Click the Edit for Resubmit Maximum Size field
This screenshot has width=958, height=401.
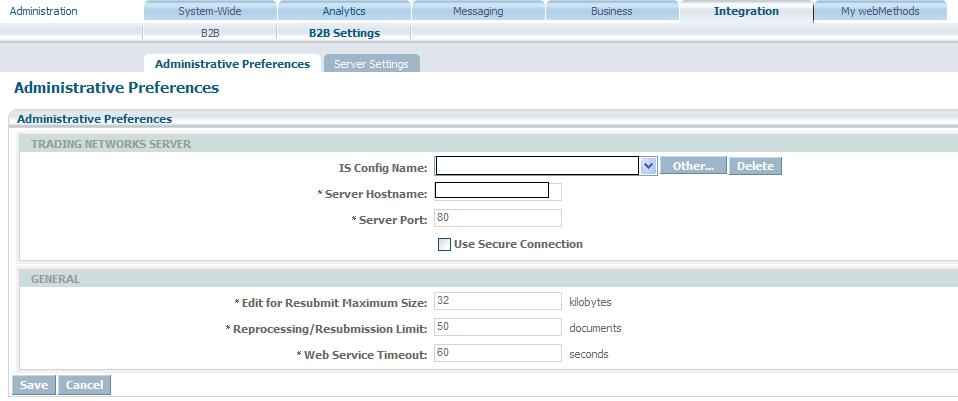[x=498, y=301]
